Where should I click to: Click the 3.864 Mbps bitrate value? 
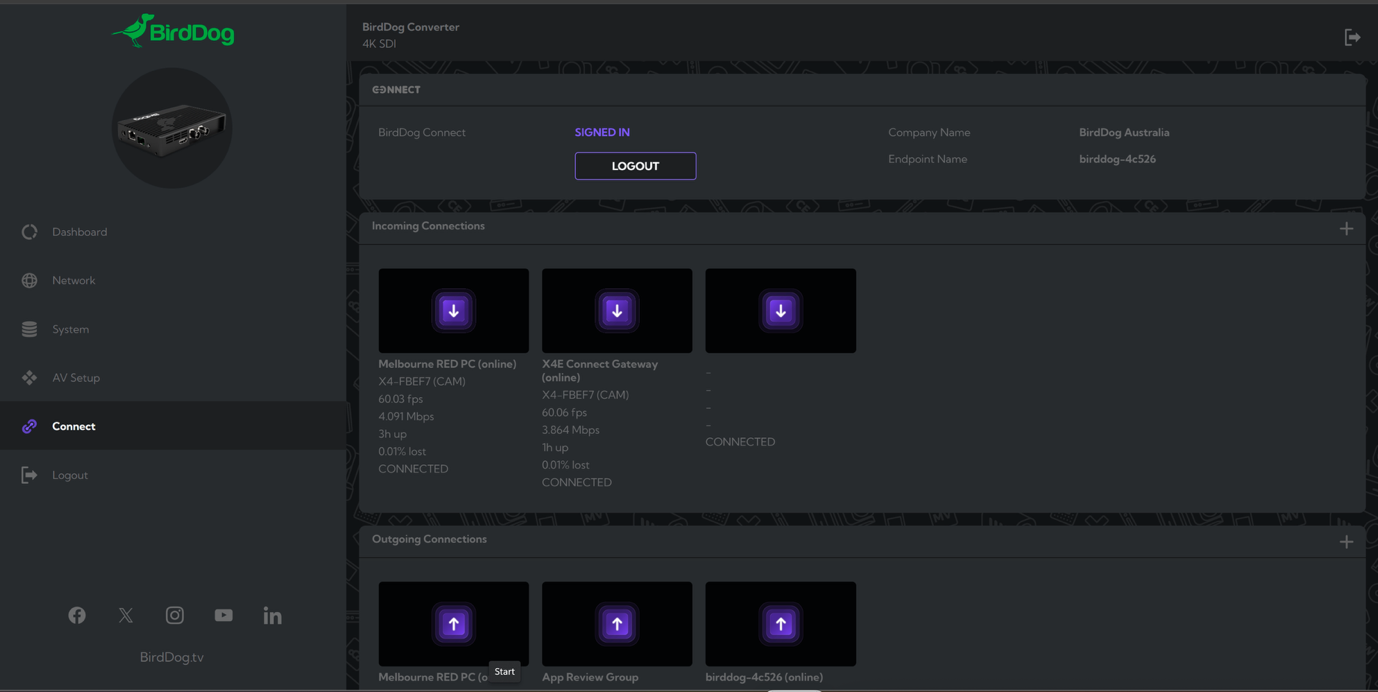click(571, 430)
